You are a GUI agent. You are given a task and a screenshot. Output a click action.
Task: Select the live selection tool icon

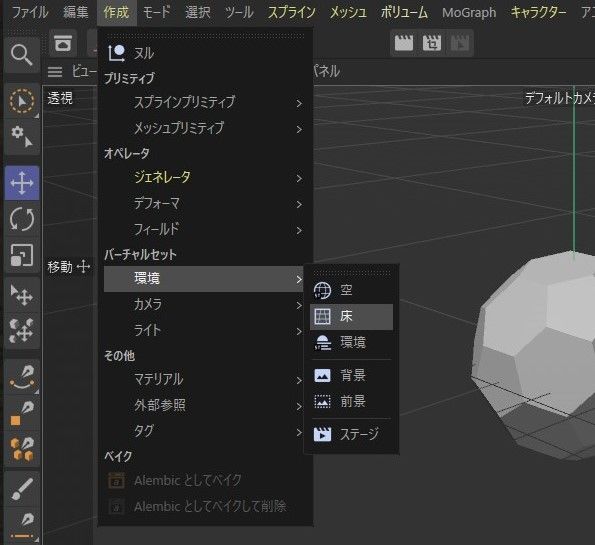pos(22,101)
